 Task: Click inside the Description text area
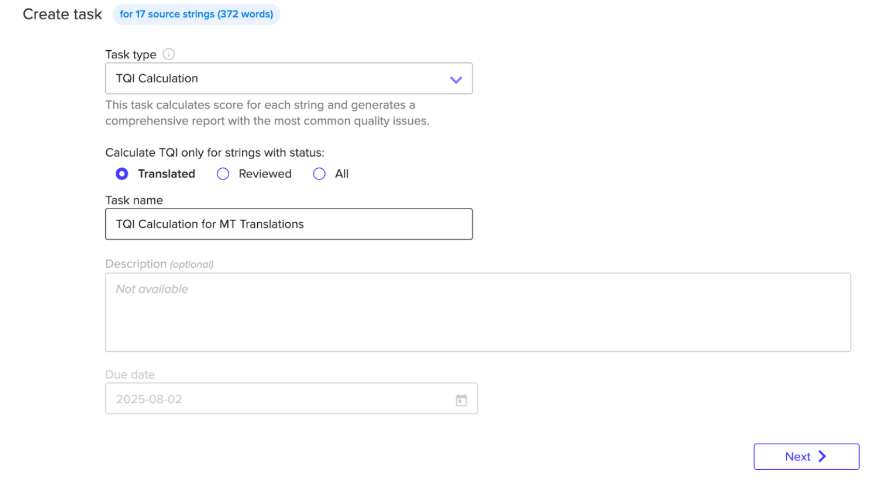click(x=477, y=312)
